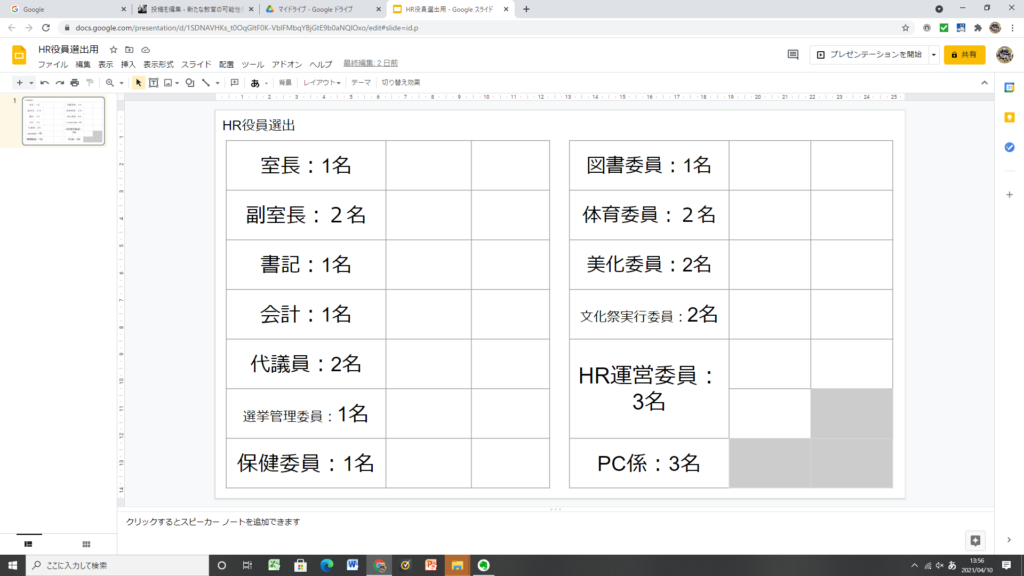Switch to grid view at bottom left
This screenshot has width=1024, height=576.
[86, 543]
